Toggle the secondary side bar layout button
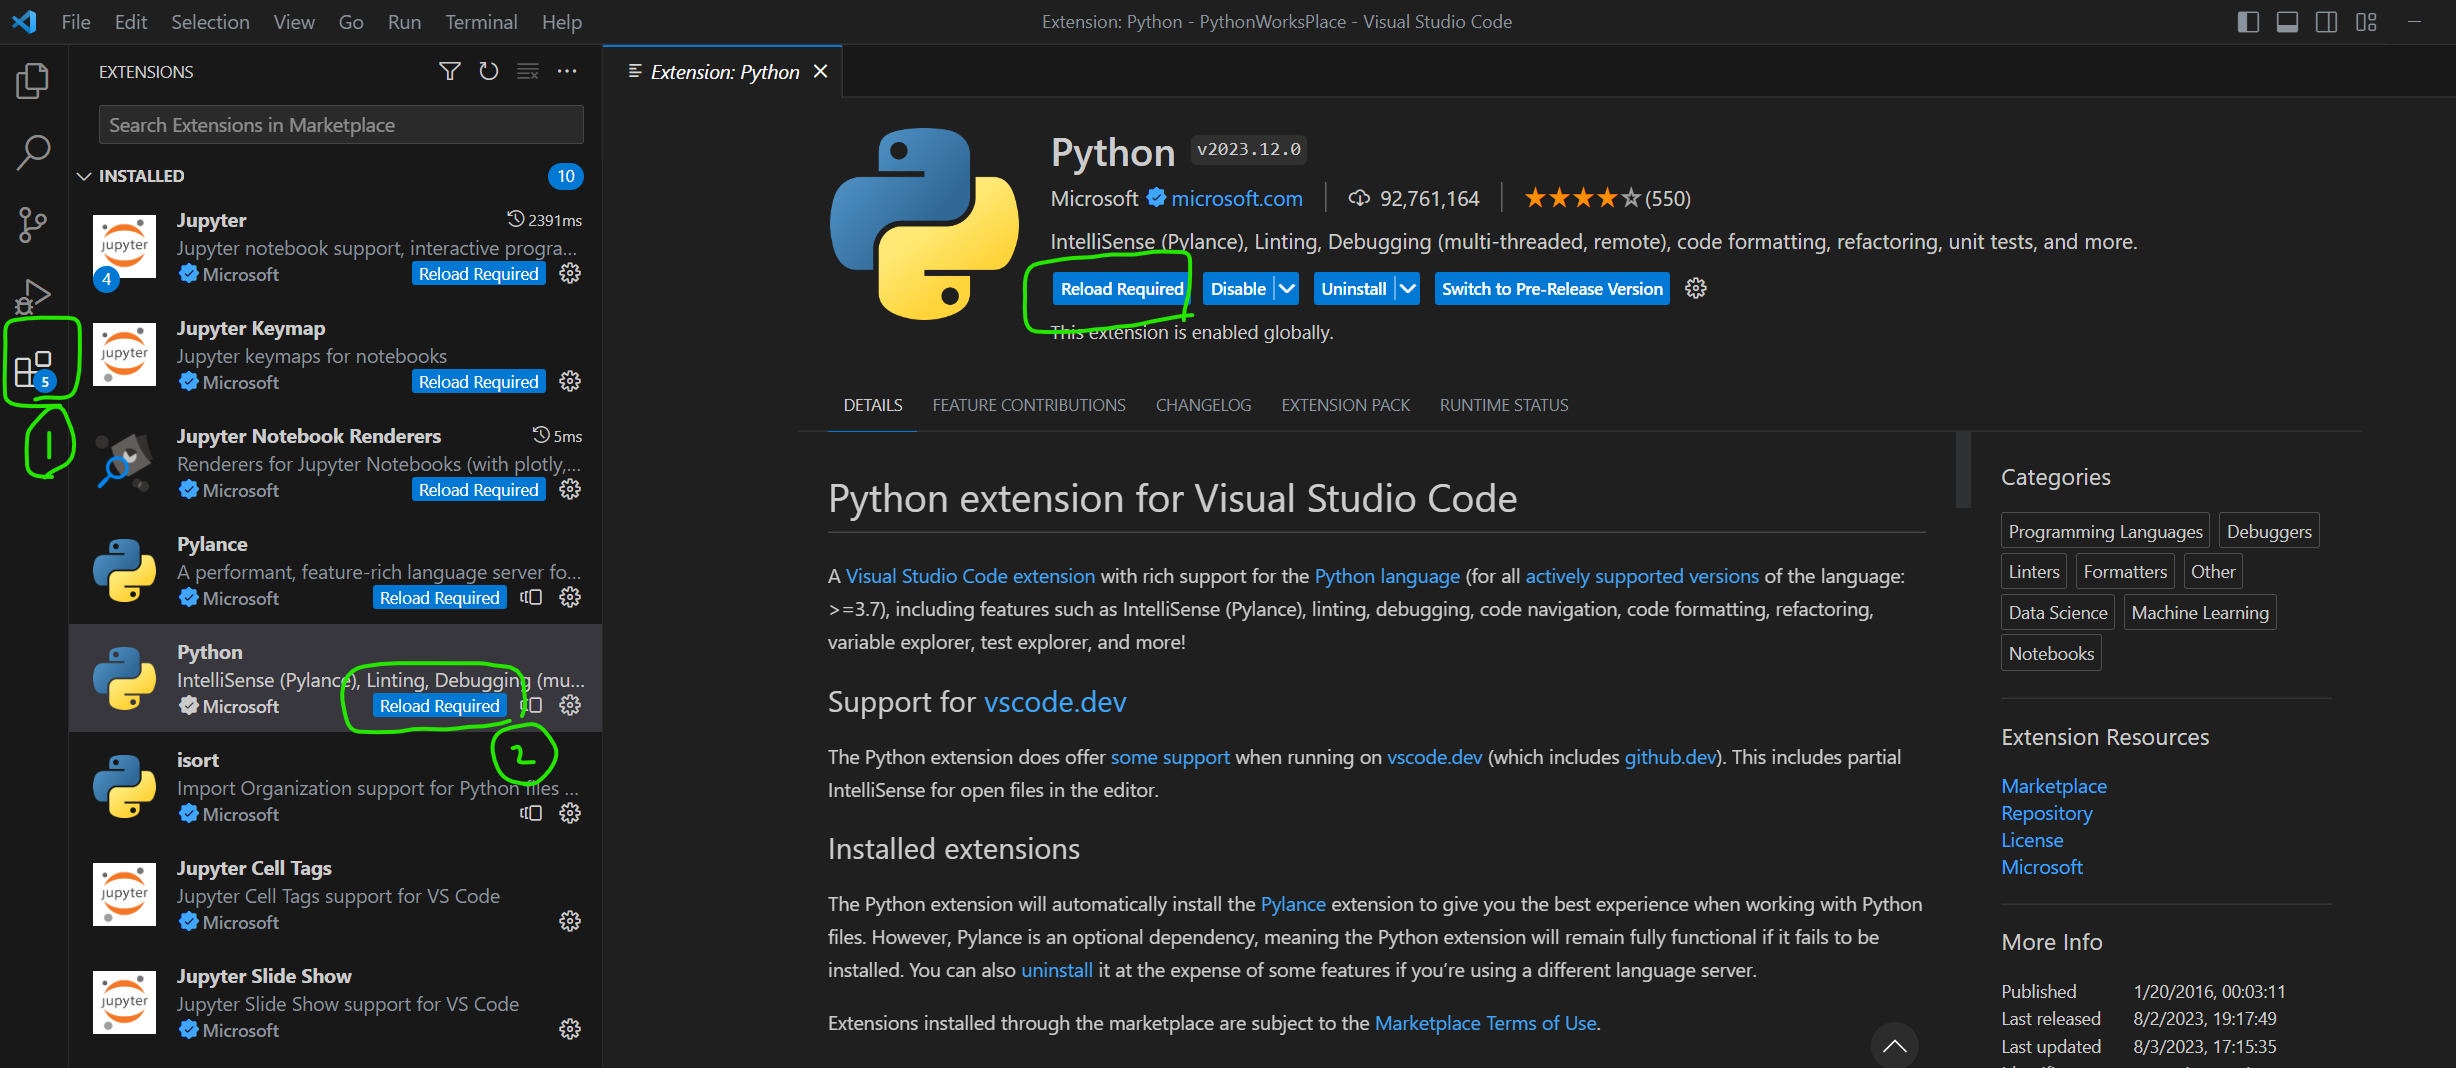This screenshot has height=1068, width=2456. [x=2327, y=22]
